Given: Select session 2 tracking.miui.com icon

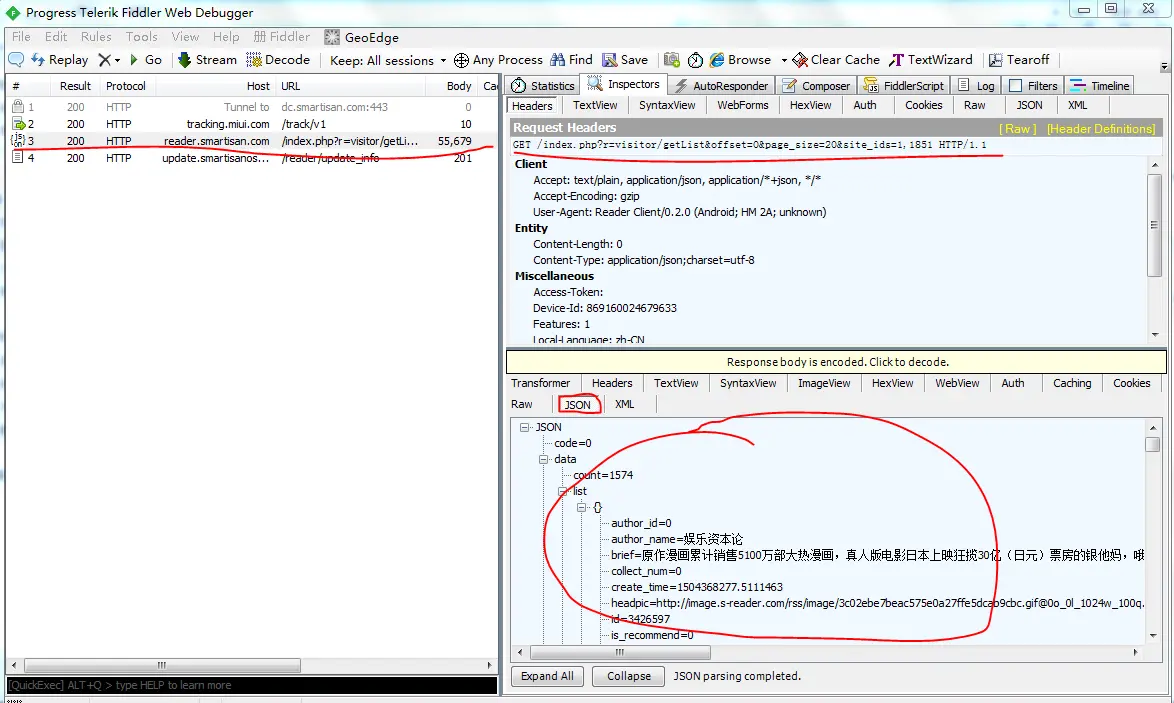Looking at the screenshot, I should tap(19, 124).
